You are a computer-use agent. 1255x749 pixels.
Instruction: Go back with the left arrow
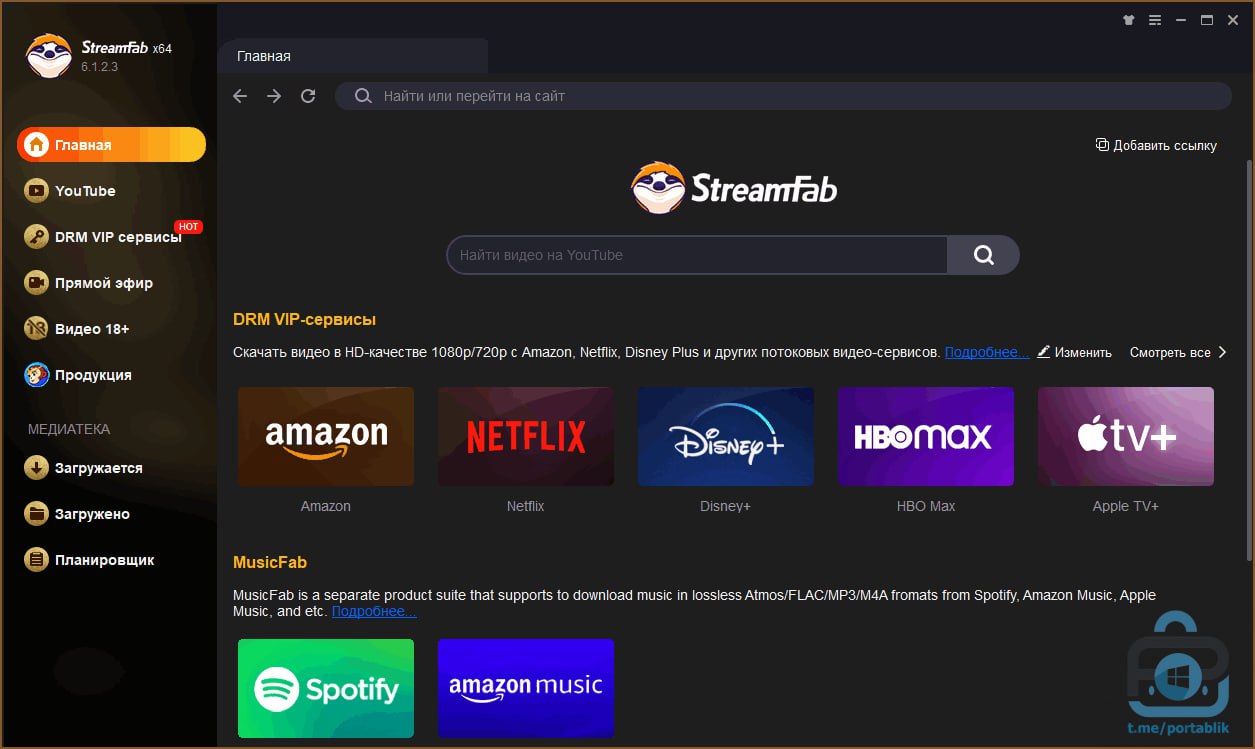pos(240,96)
